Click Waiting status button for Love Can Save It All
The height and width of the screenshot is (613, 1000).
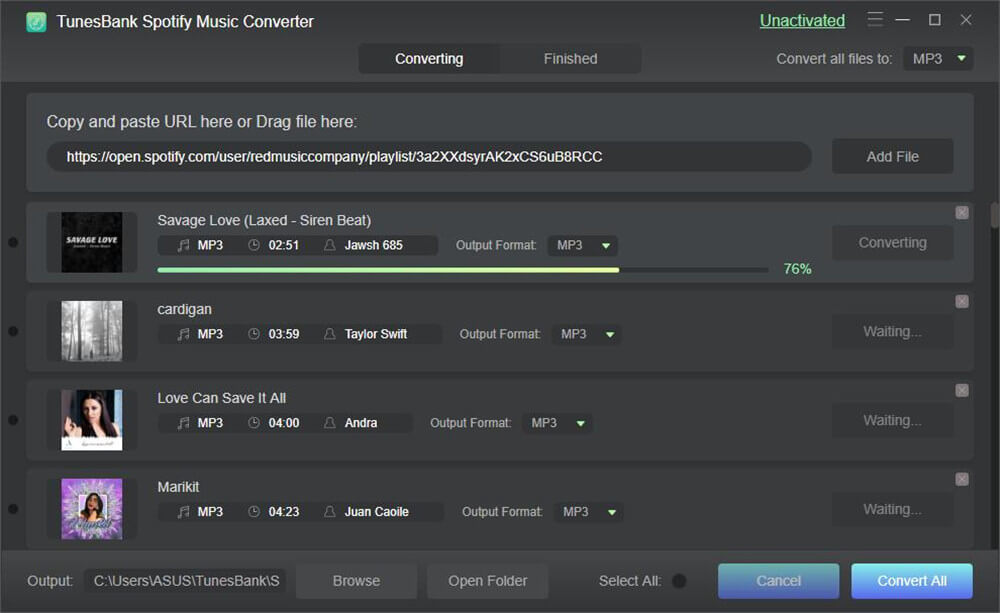[893, 420]
